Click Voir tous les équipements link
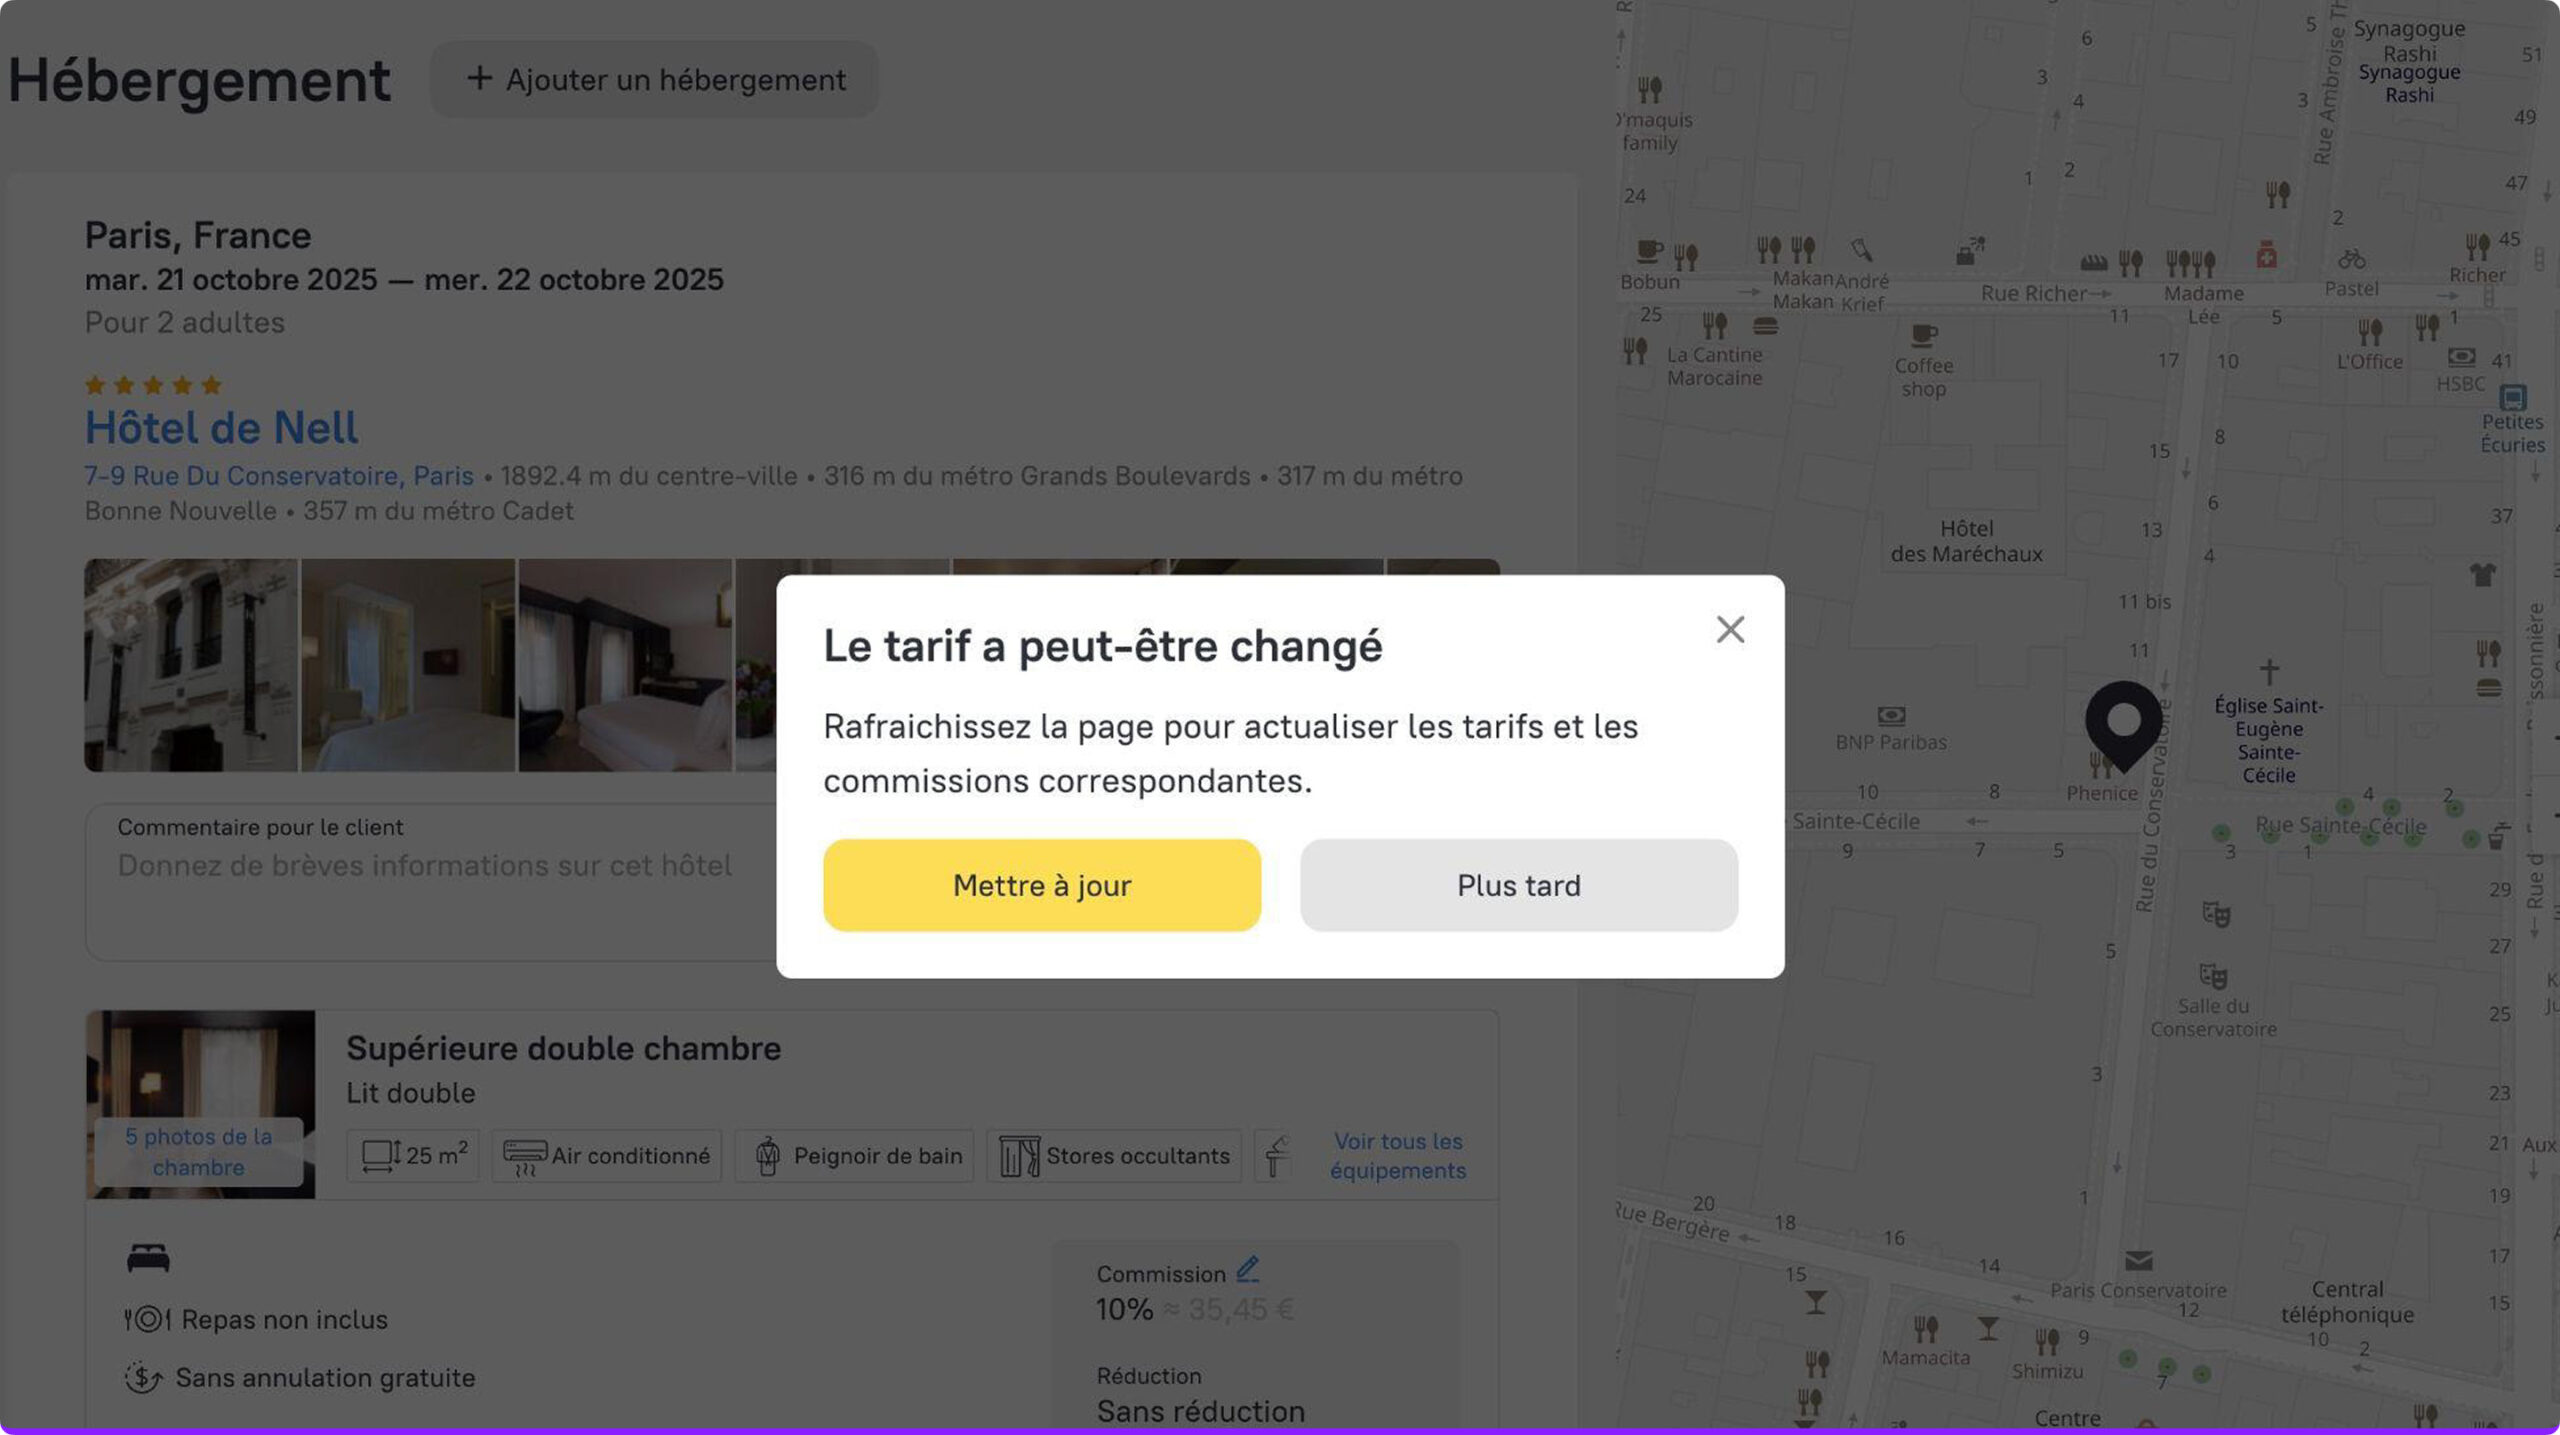Image resolution: width=2560 pixels, height=1435 pixels. pyautogui.click(x=1397, y=1156)
